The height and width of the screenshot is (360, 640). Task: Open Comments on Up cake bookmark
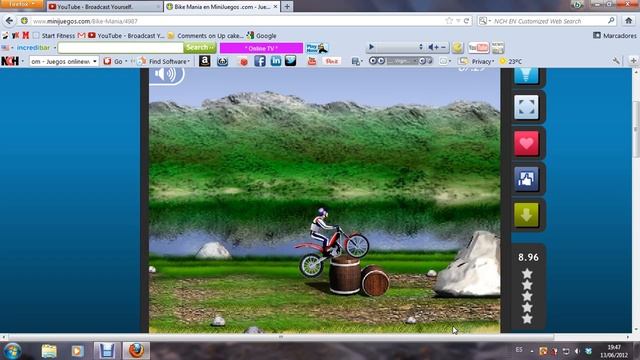click(205, 36)
